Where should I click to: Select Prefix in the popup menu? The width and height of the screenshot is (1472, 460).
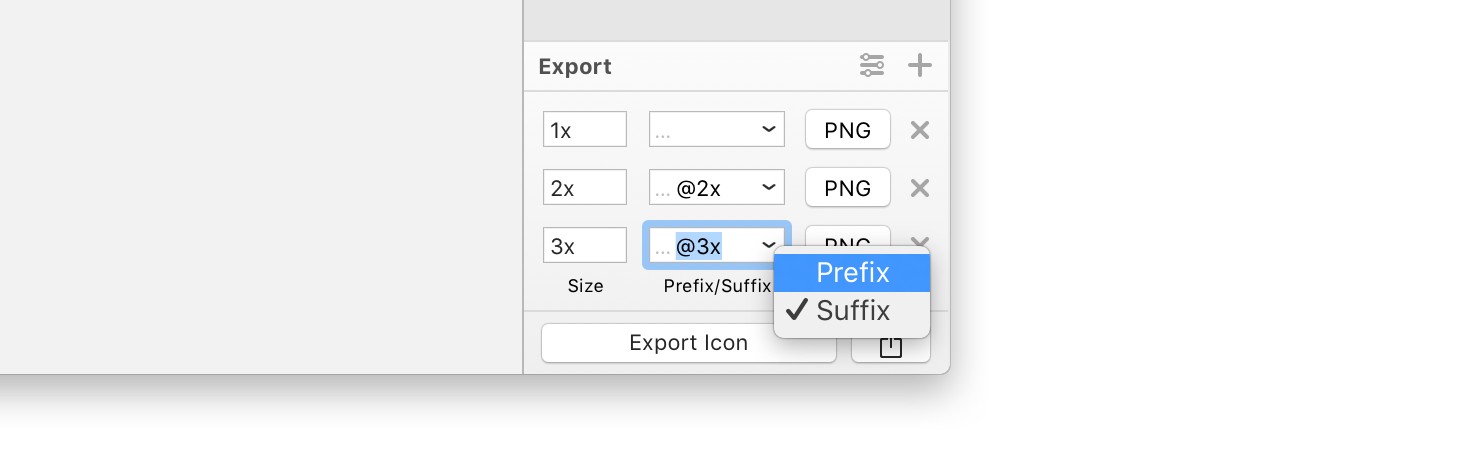(852, 272)
